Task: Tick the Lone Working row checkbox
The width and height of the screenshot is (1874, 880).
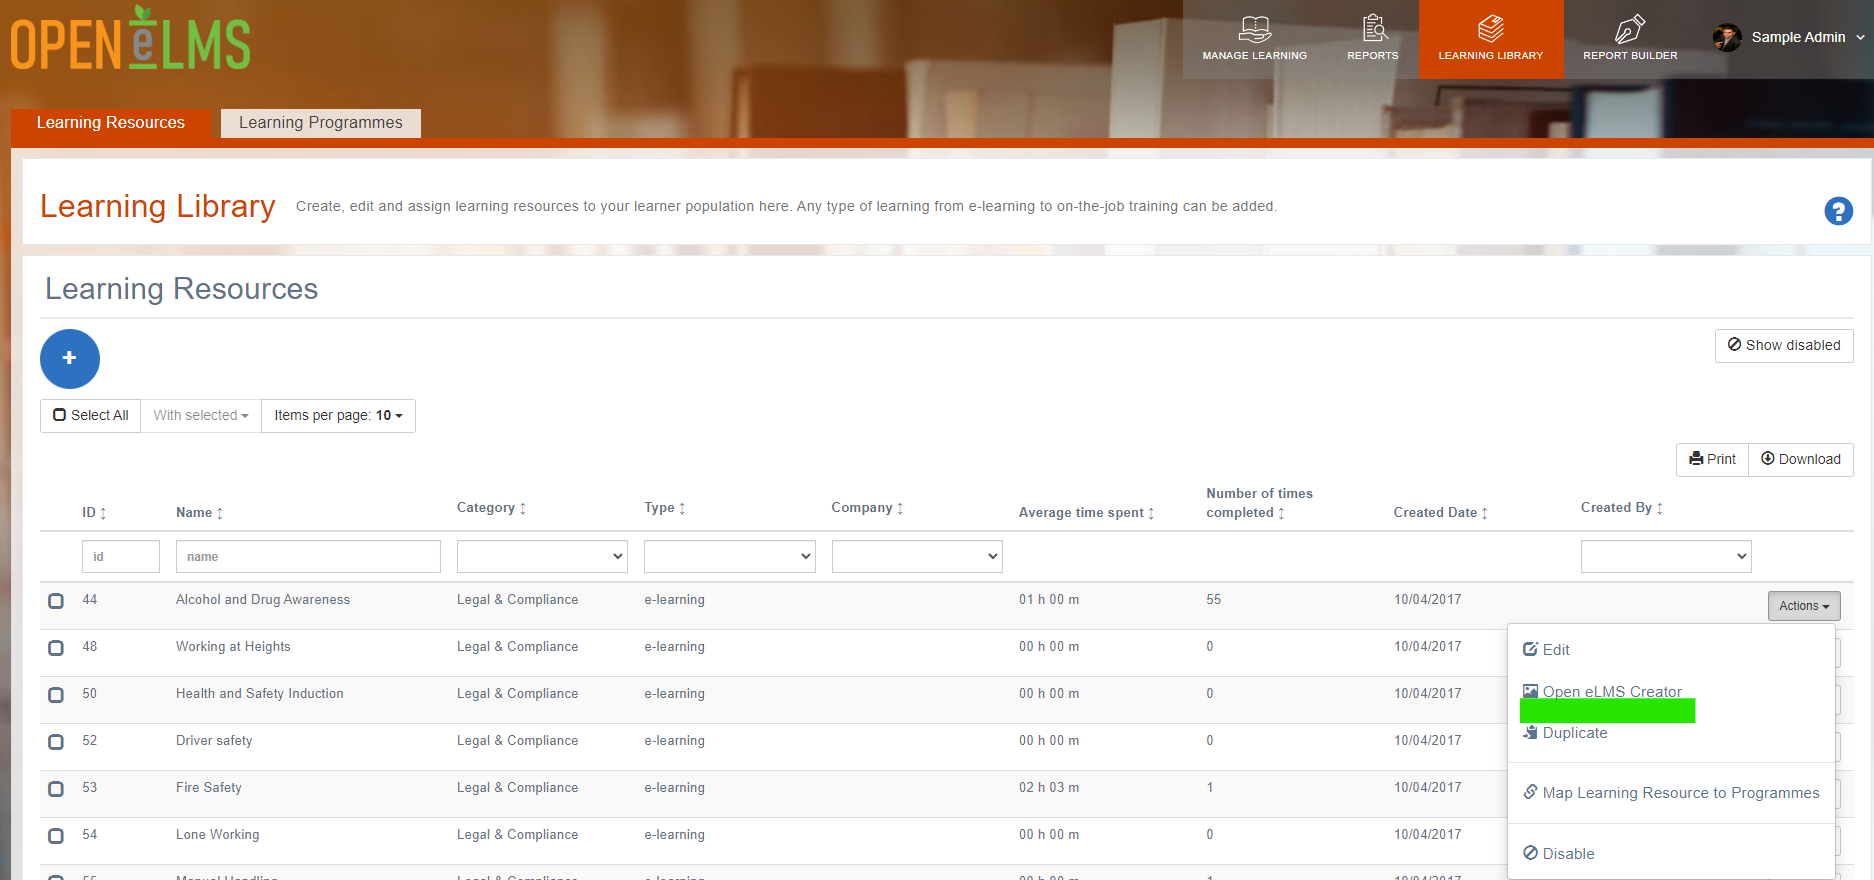Action: (56, 836)
